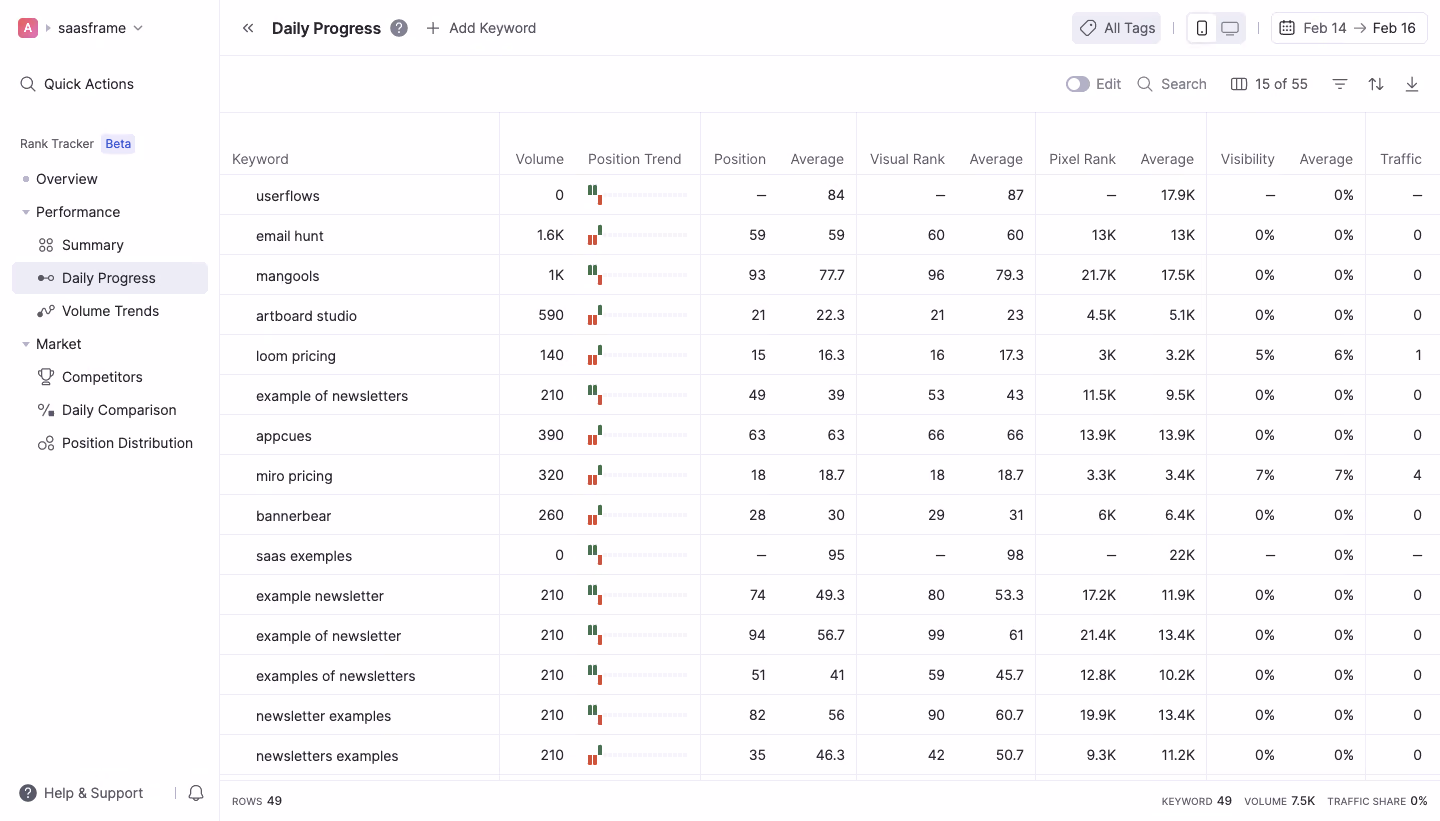Open the All Tags filter
The image size is (1440, 821).
(x=1117, y=28)
